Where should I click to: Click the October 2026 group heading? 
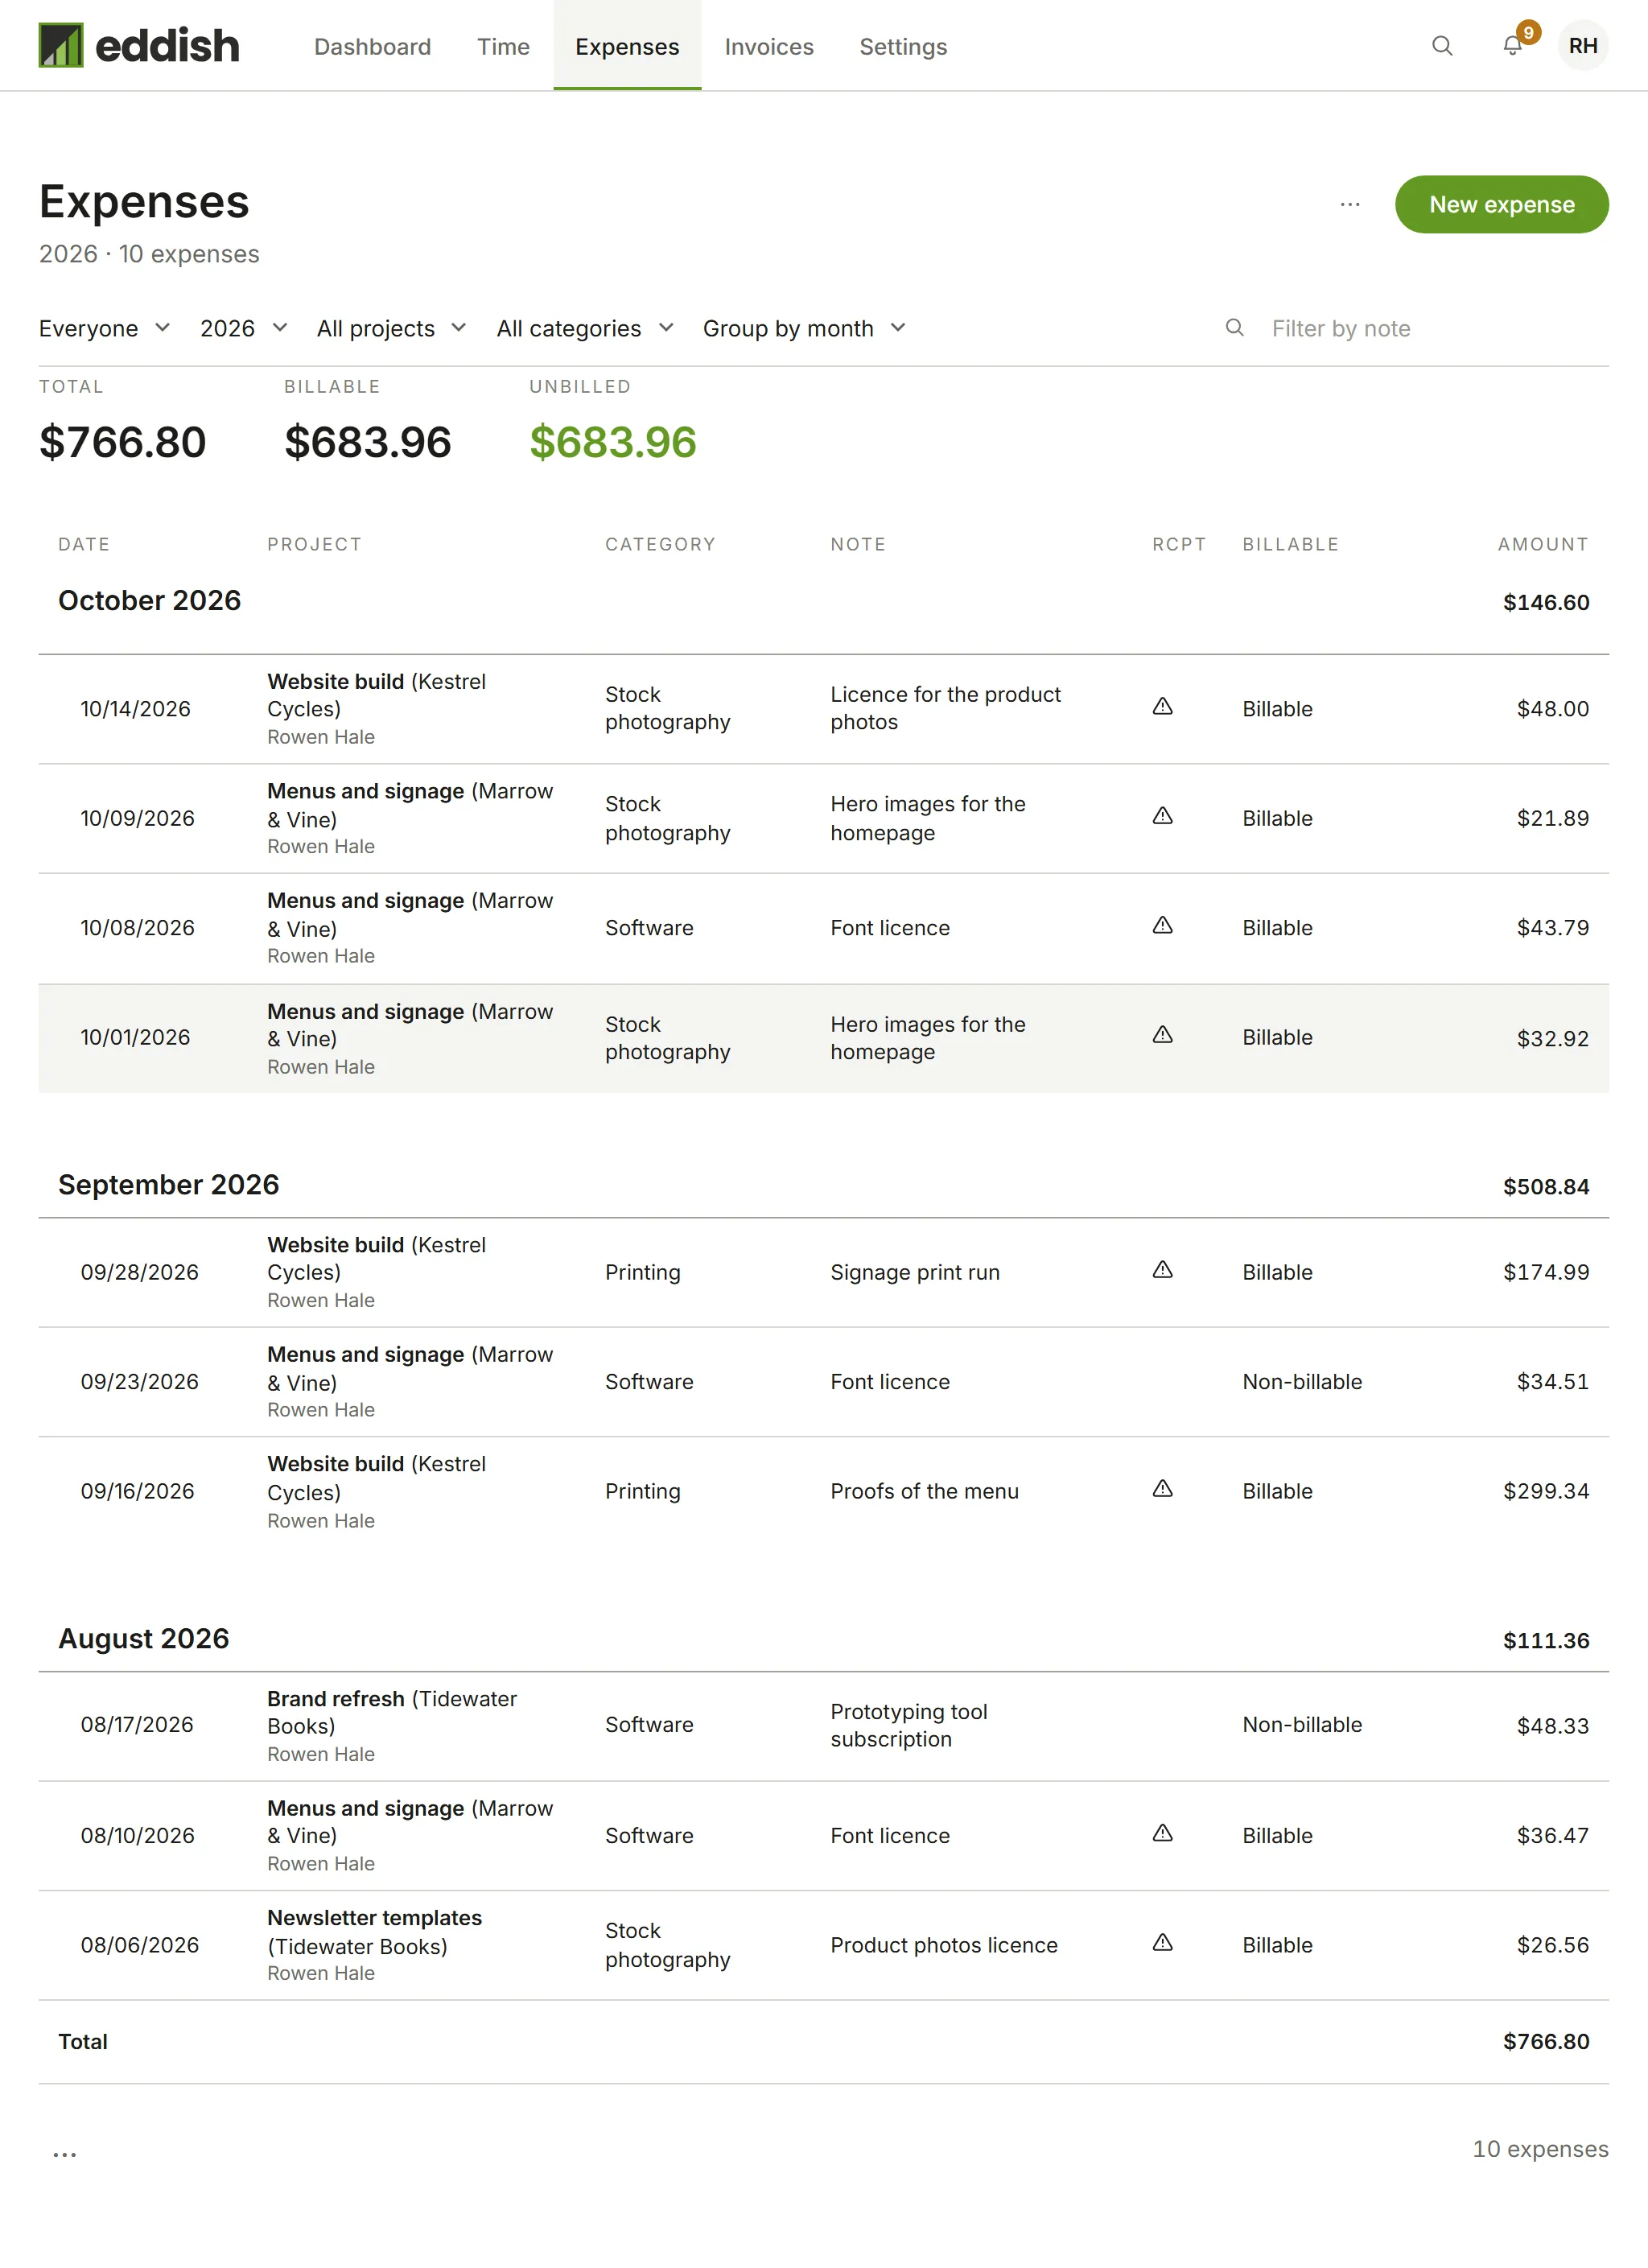[x=149, y=601]
